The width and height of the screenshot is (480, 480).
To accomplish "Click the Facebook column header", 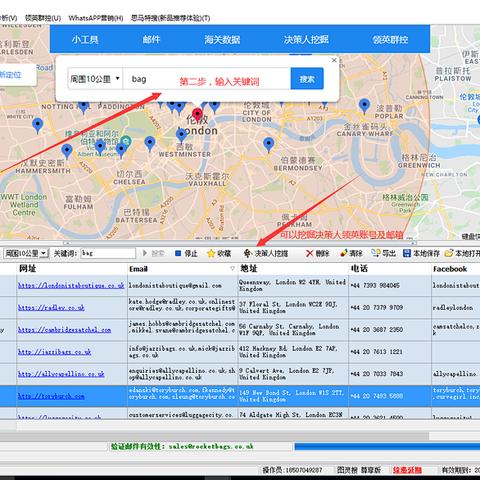I will tap(455, 269).
